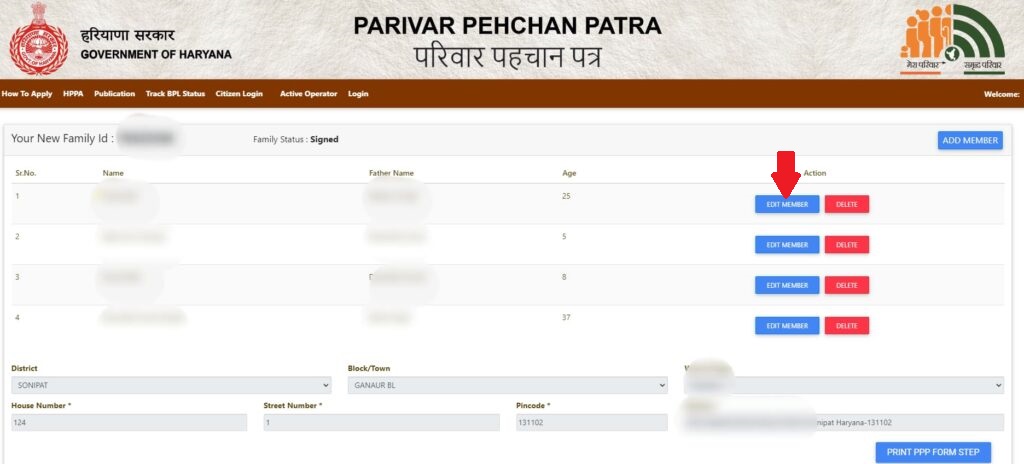Focus the address field ending Haryana-131102
Viewport: 1024px width, 464px height.
click(x=844, y=423)
